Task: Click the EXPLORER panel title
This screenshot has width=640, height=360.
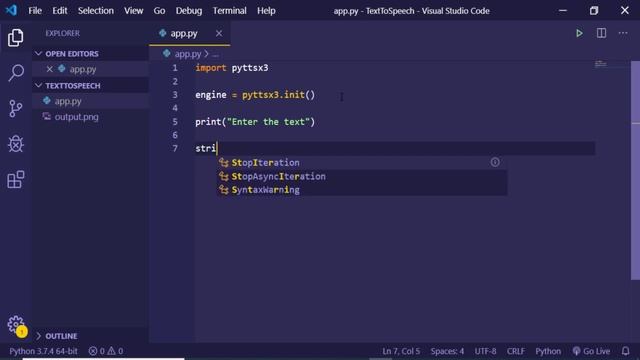Action: click(62, 33)
